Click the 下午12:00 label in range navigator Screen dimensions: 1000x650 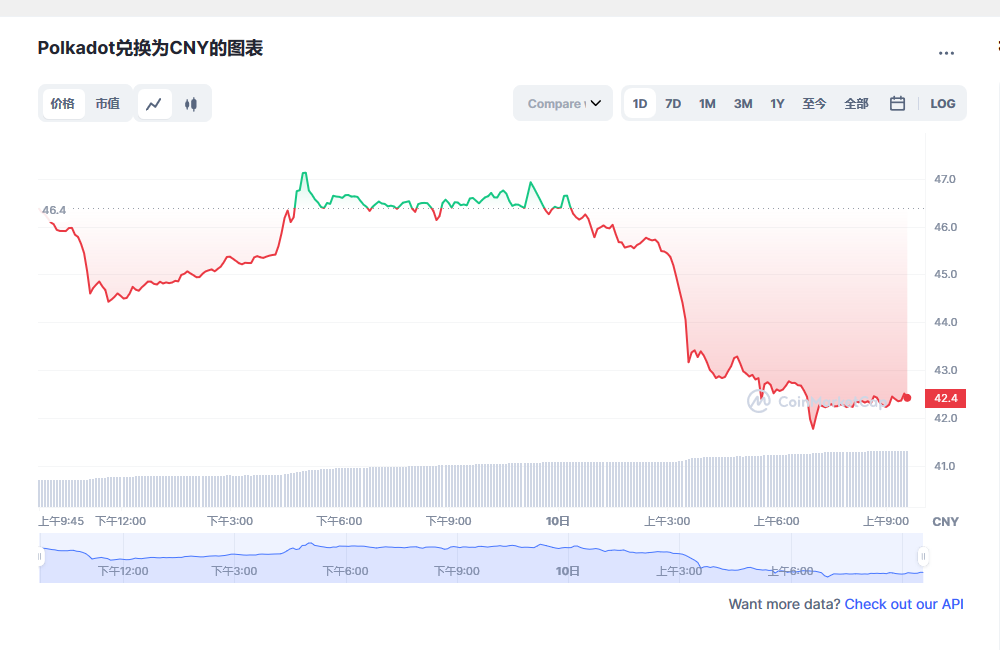coord(122,571)
